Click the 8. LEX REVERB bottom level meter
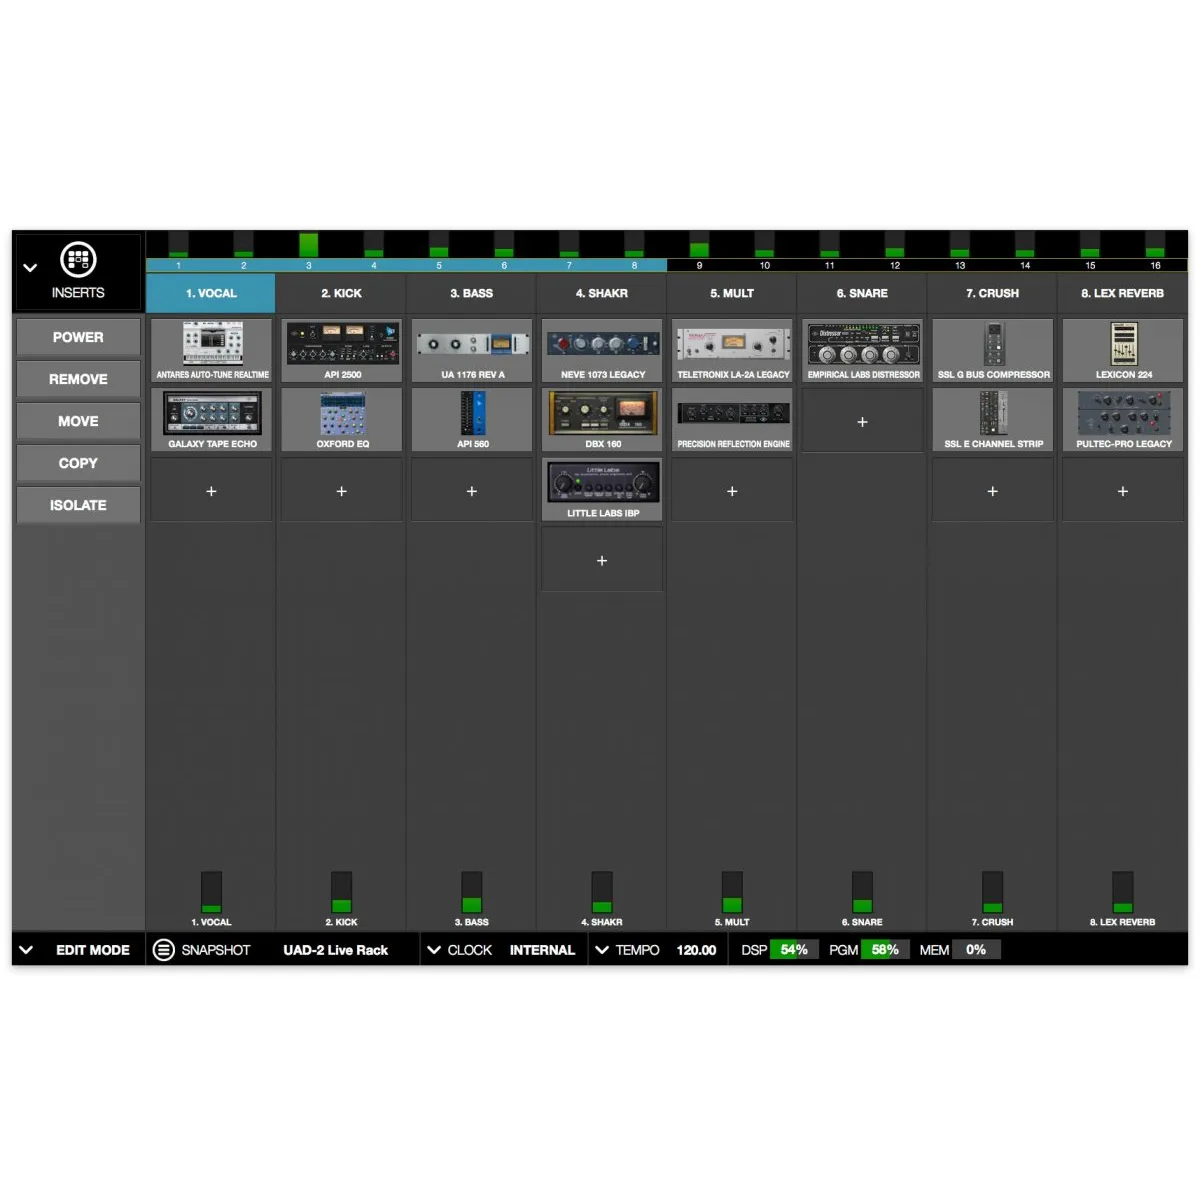This screenshot has width=1200, height=1200. point(1122,892)
